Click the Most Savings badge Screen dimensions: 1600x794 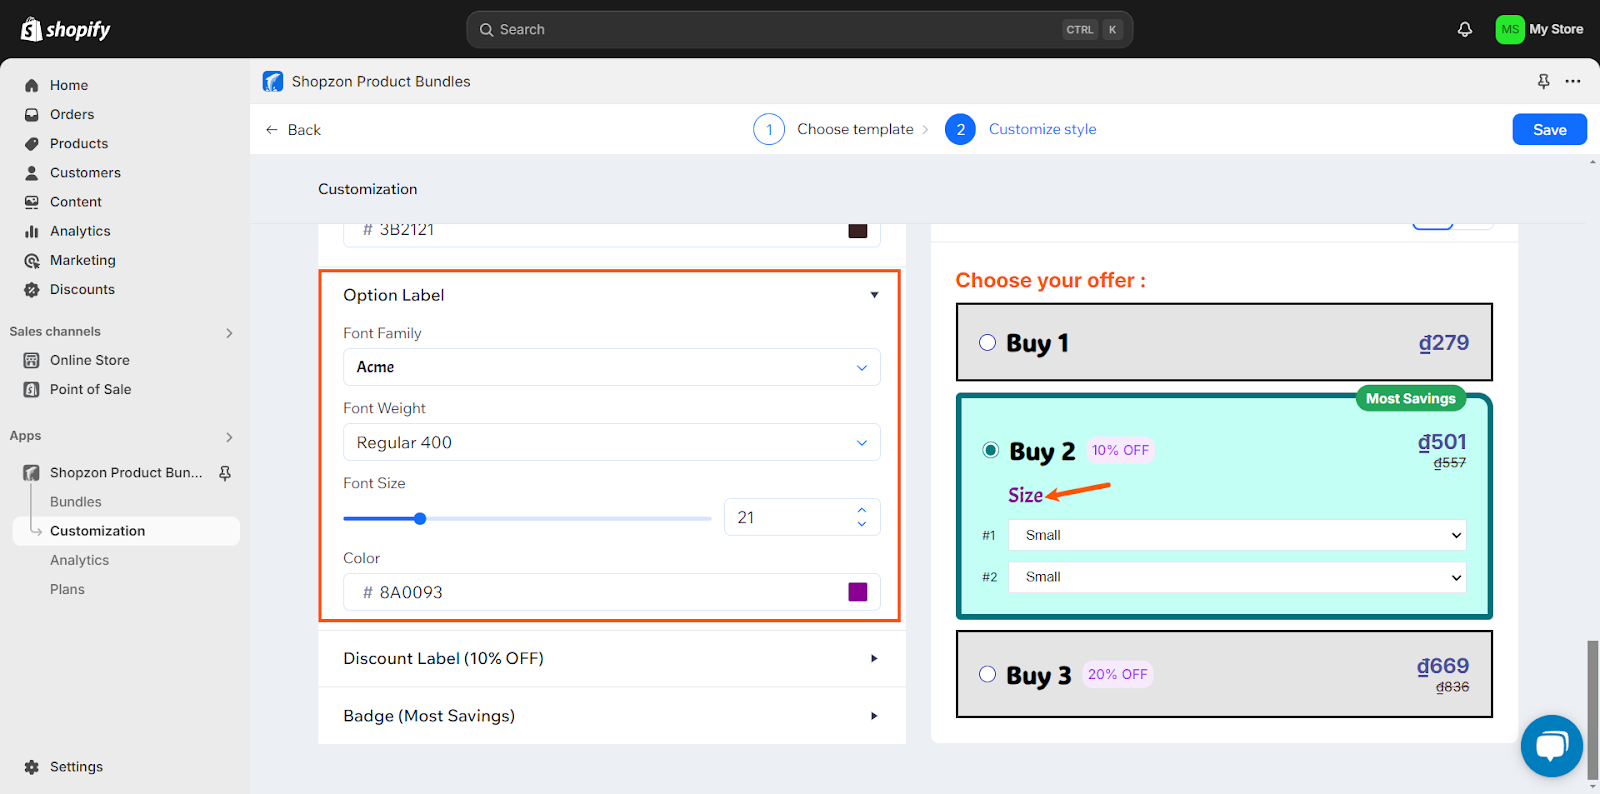pos(1410,398)
